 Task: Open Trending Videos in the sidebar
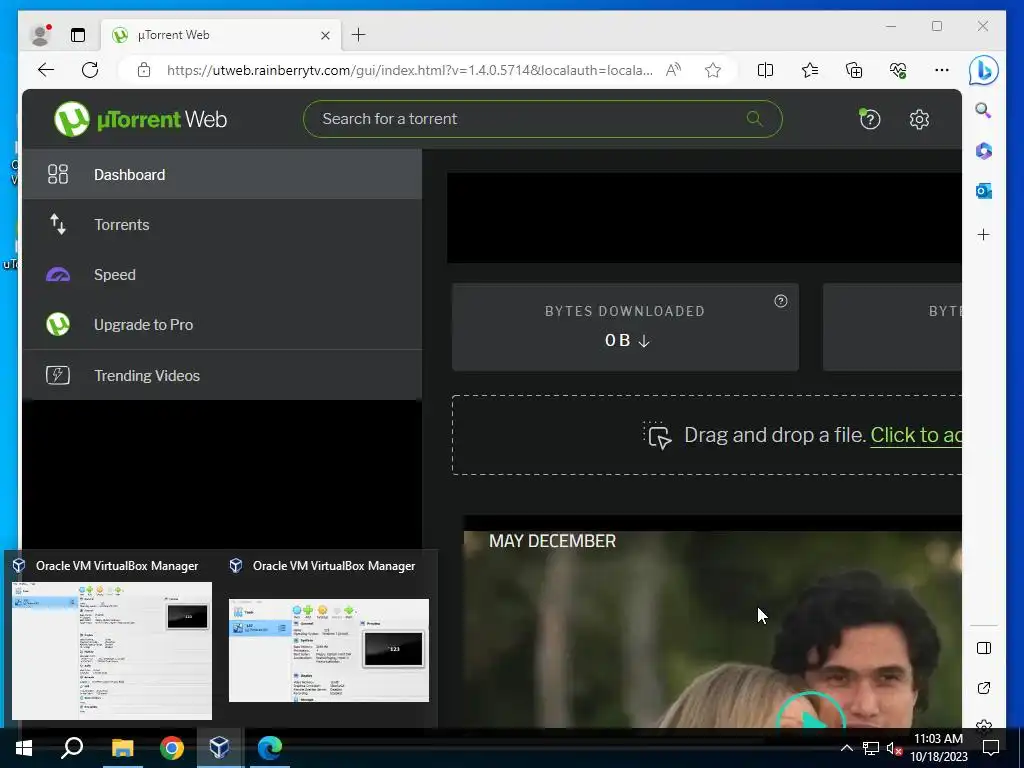[x=222, y=376]
